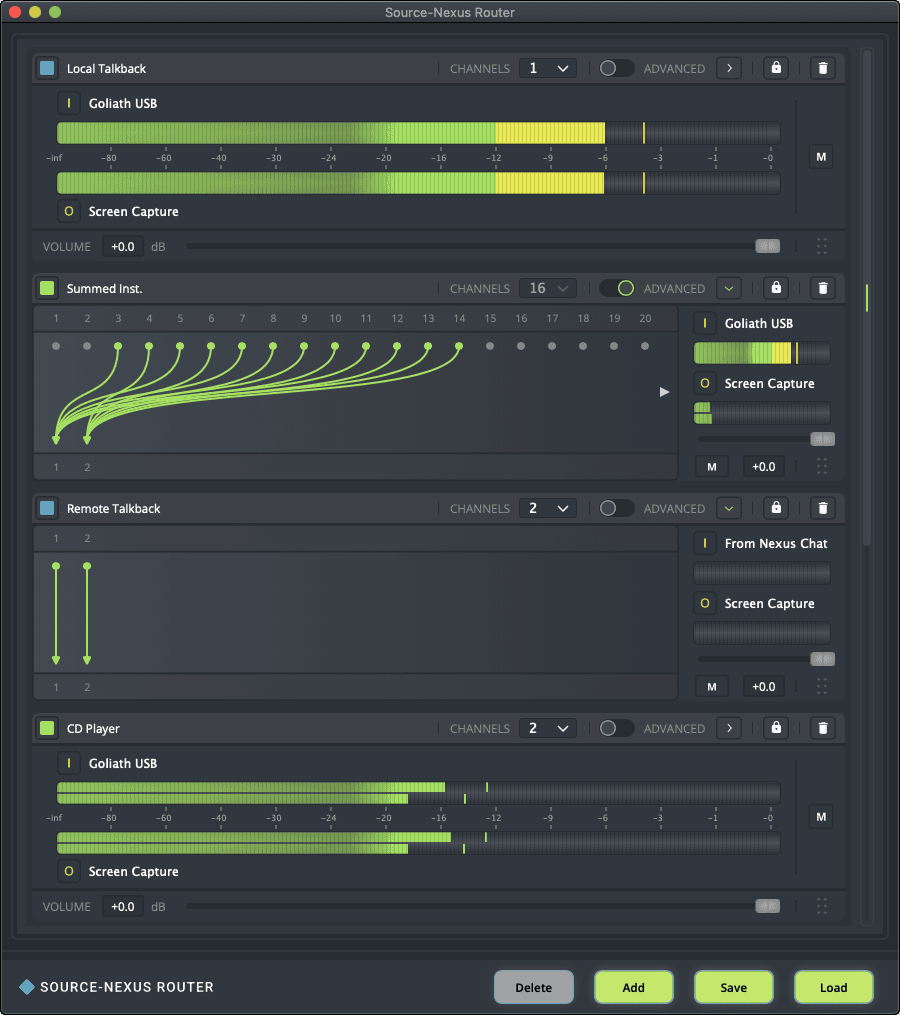Click Screen Capture output icon in Local Talkback
The height and width of the screenshot is (1015, 900).
pos(69,212)
